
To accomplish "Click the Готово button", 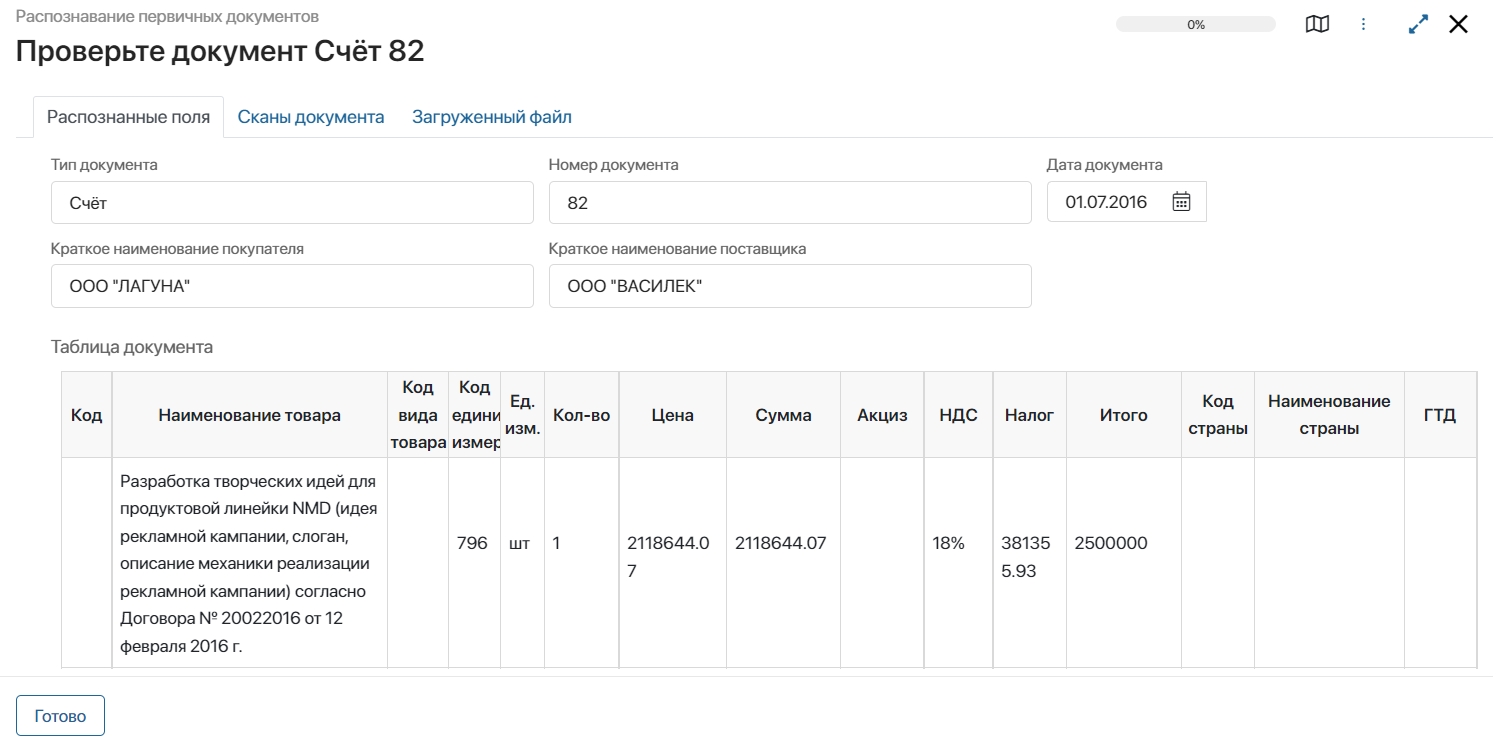I will click(60, 716).
